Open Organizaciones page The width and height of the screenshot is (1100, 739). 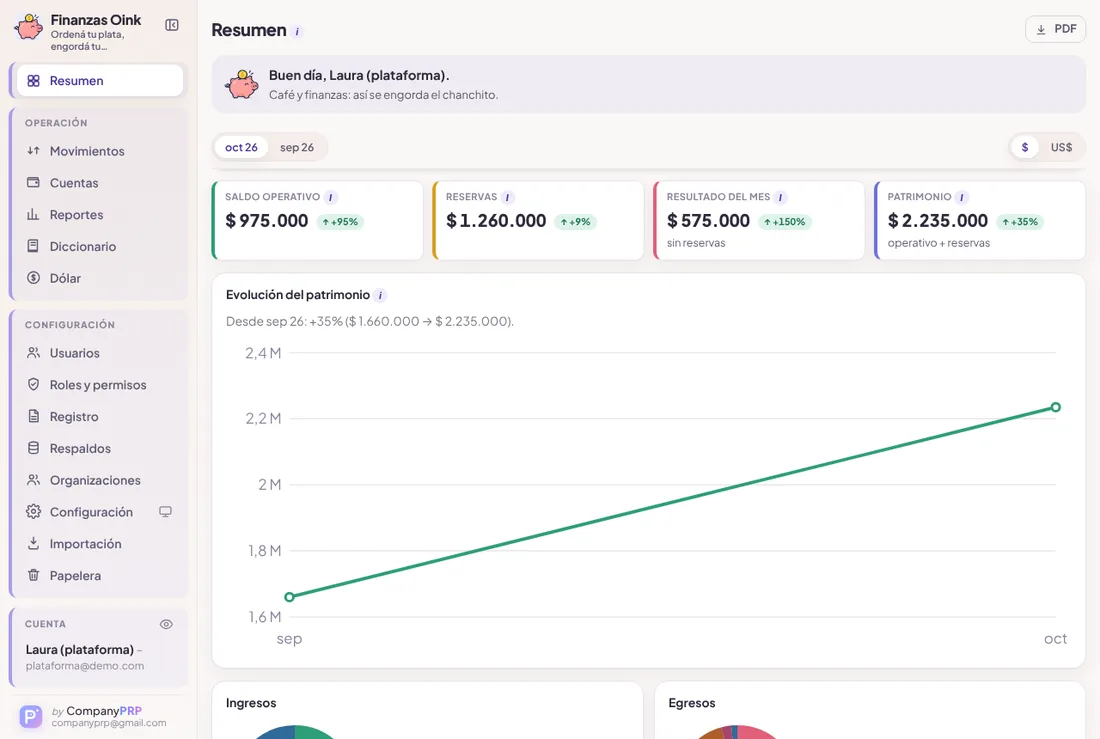click(100, 480)
